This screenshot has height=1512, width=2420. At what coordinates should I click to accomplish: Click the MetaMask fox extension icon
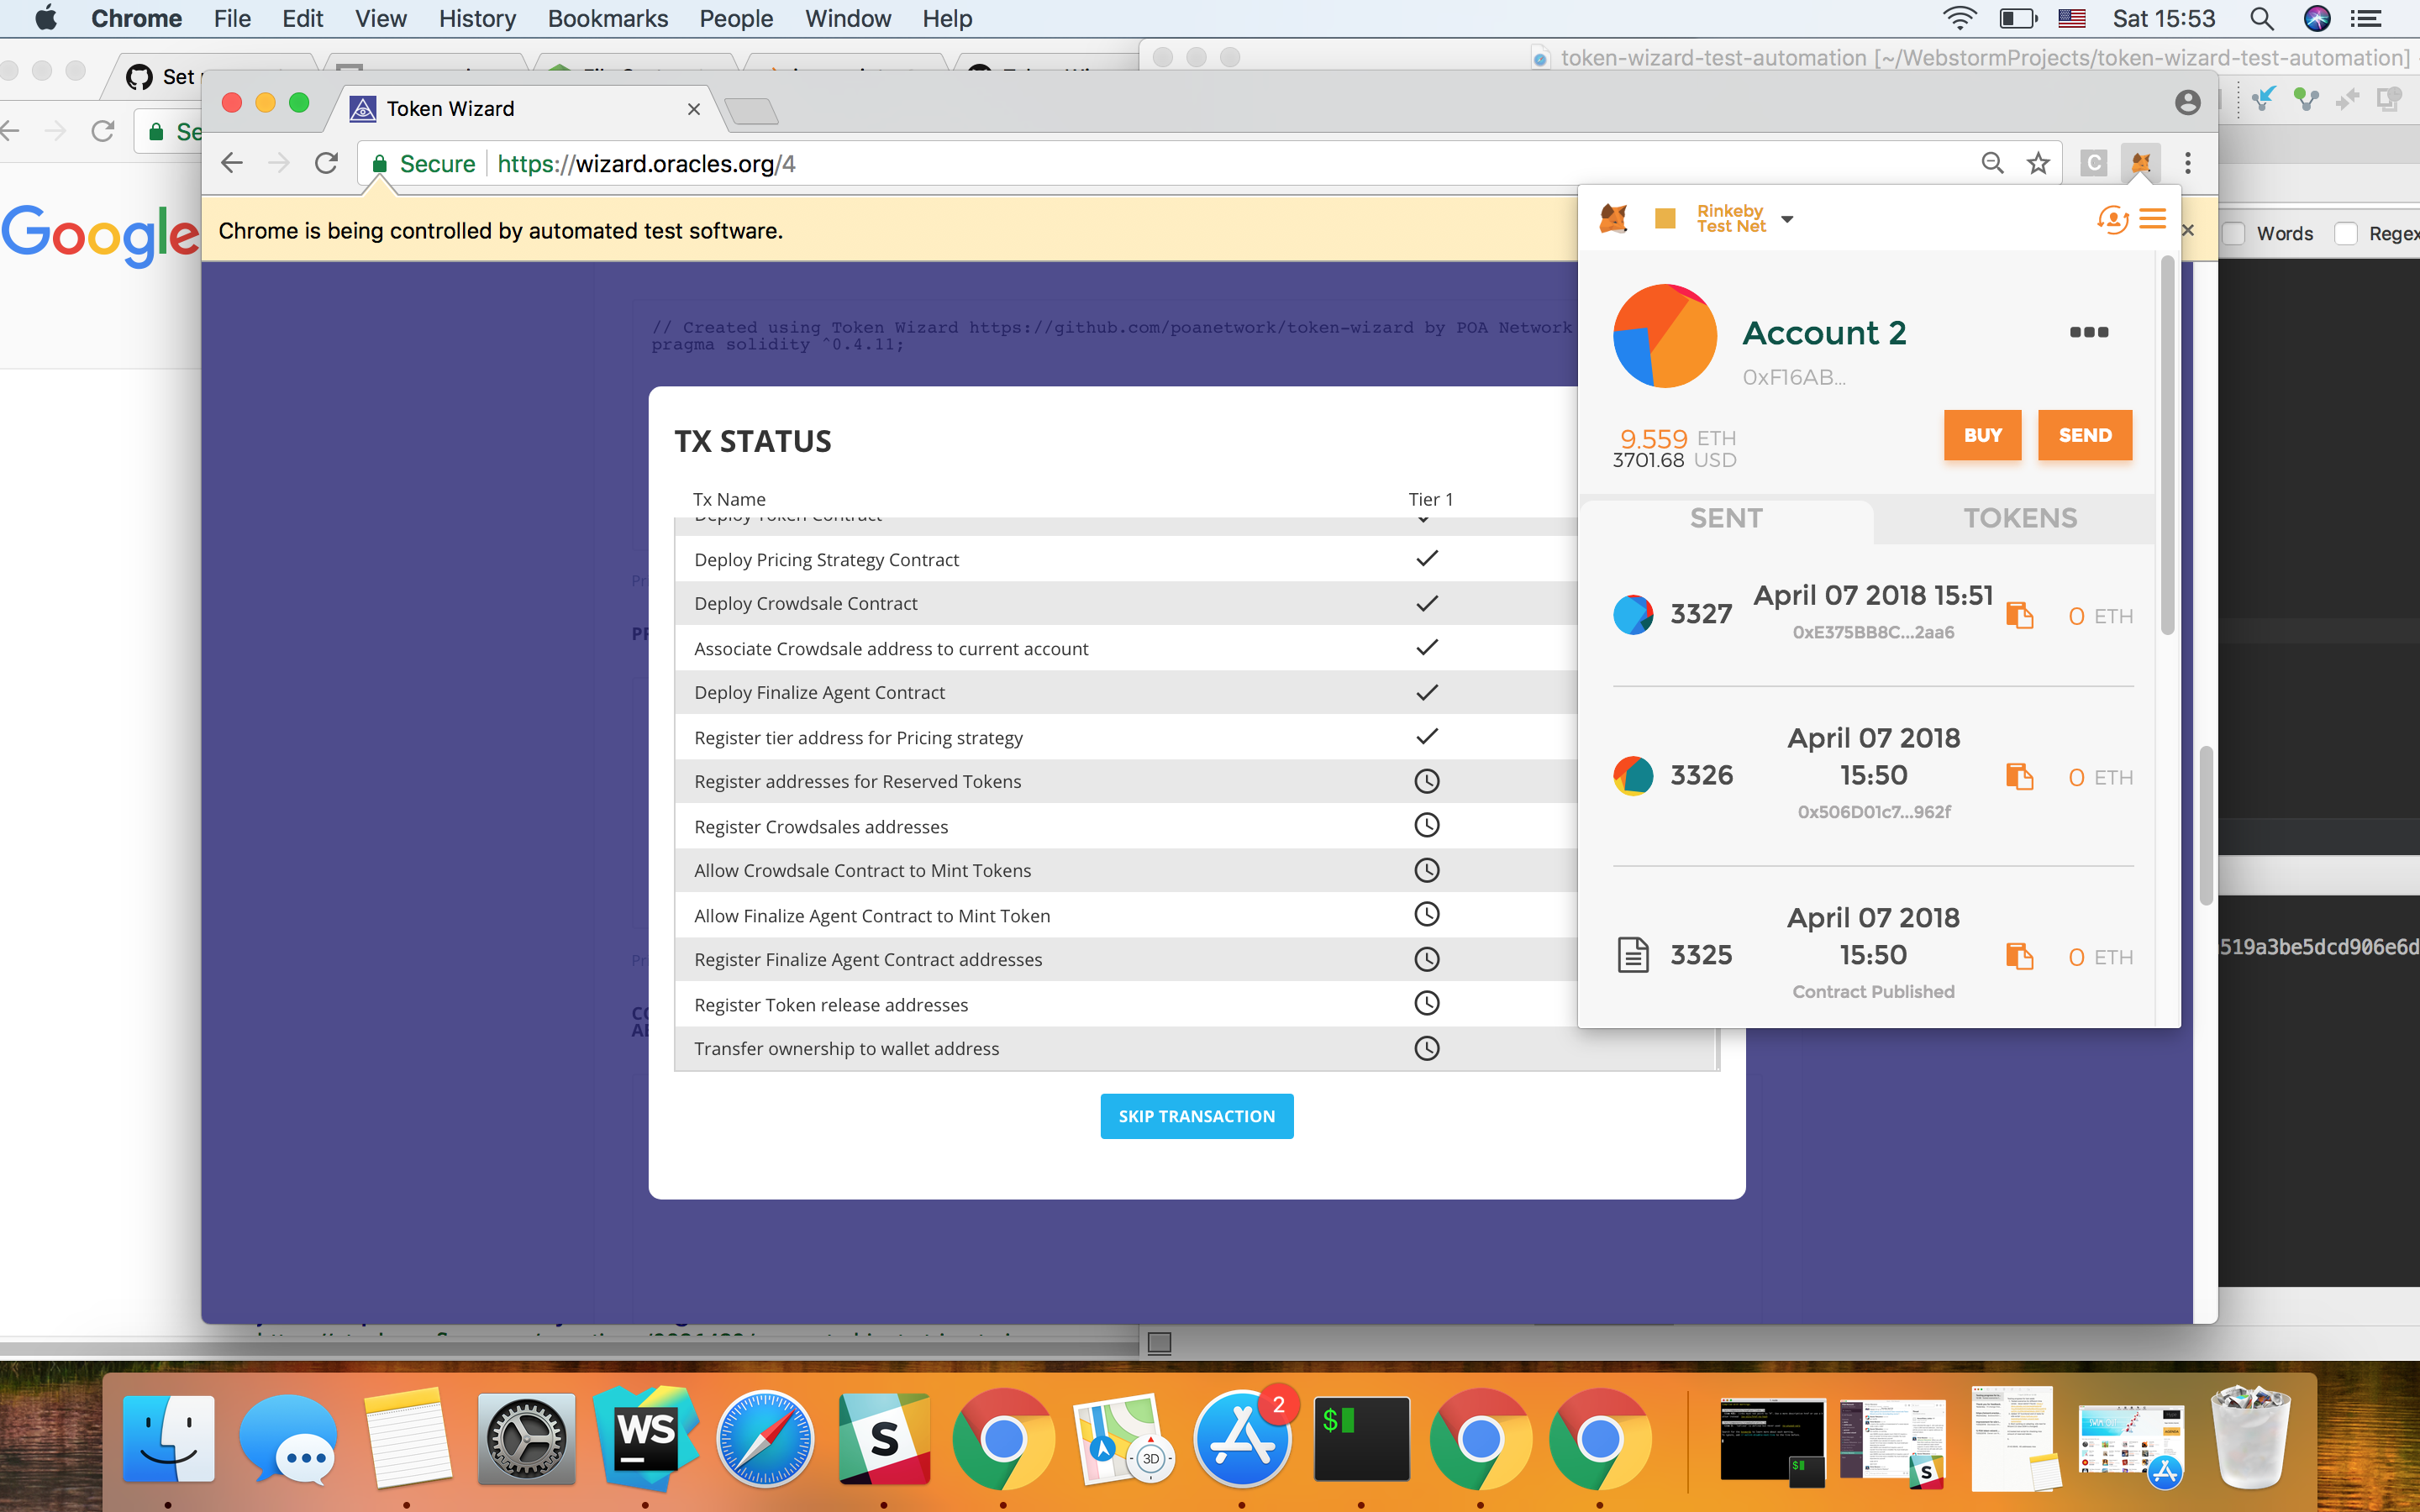[2140, 163]
